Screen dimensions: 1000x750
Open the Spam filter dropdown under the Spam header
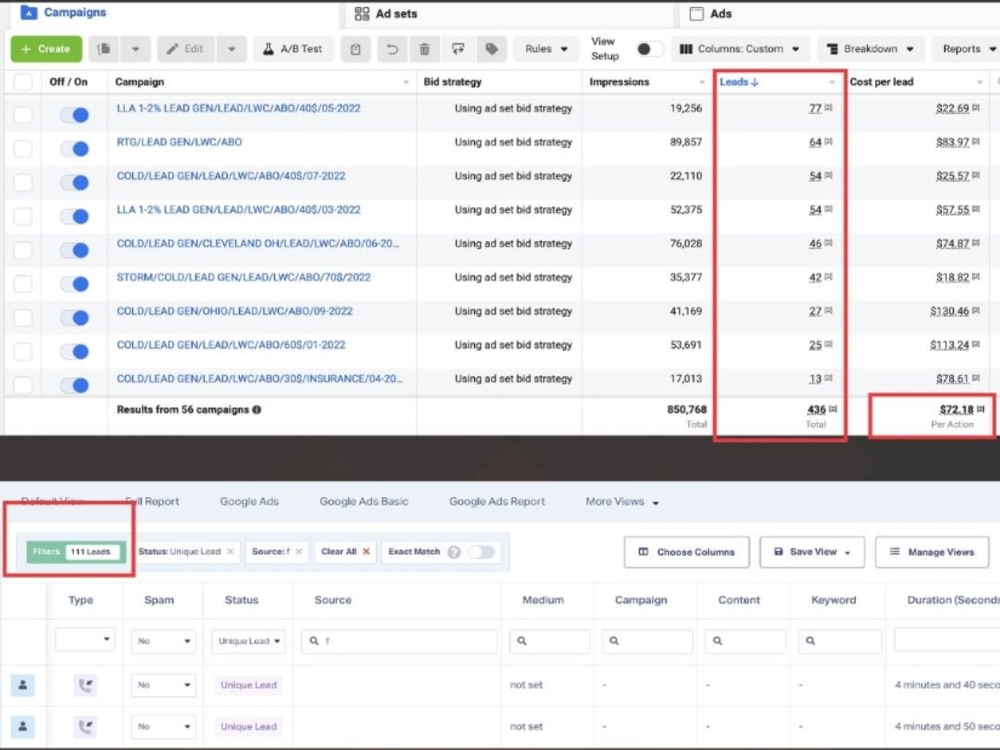pos(163,641)
